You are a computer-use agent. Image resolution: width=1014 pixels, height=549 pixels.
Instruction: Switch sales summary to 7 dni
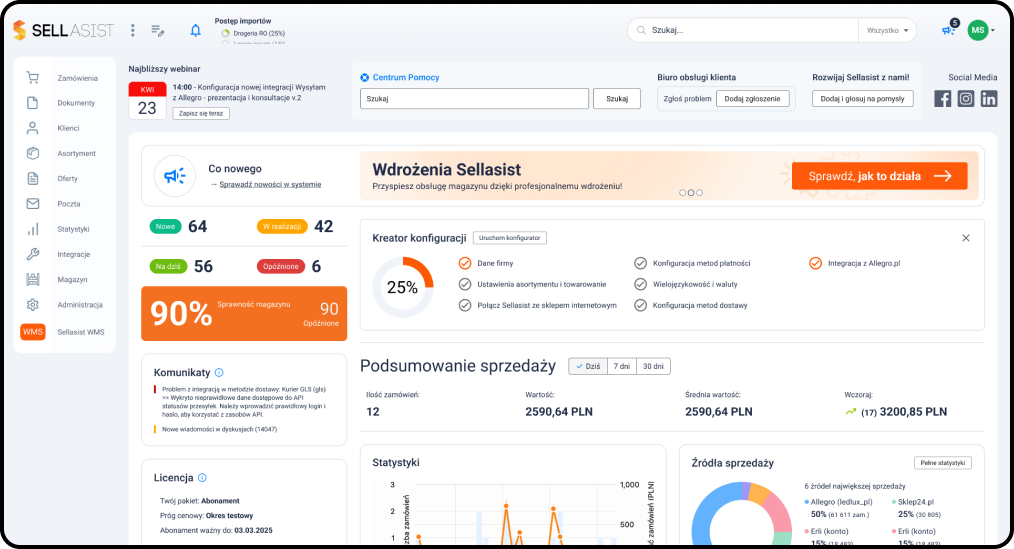coord(621,366)
